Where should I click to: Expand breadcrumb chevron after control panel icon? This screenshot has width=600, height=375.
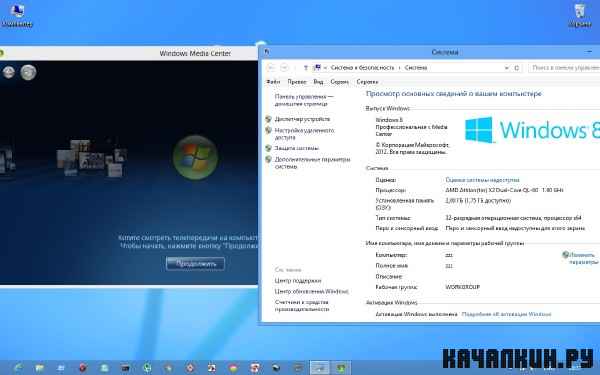coord(325,68)
